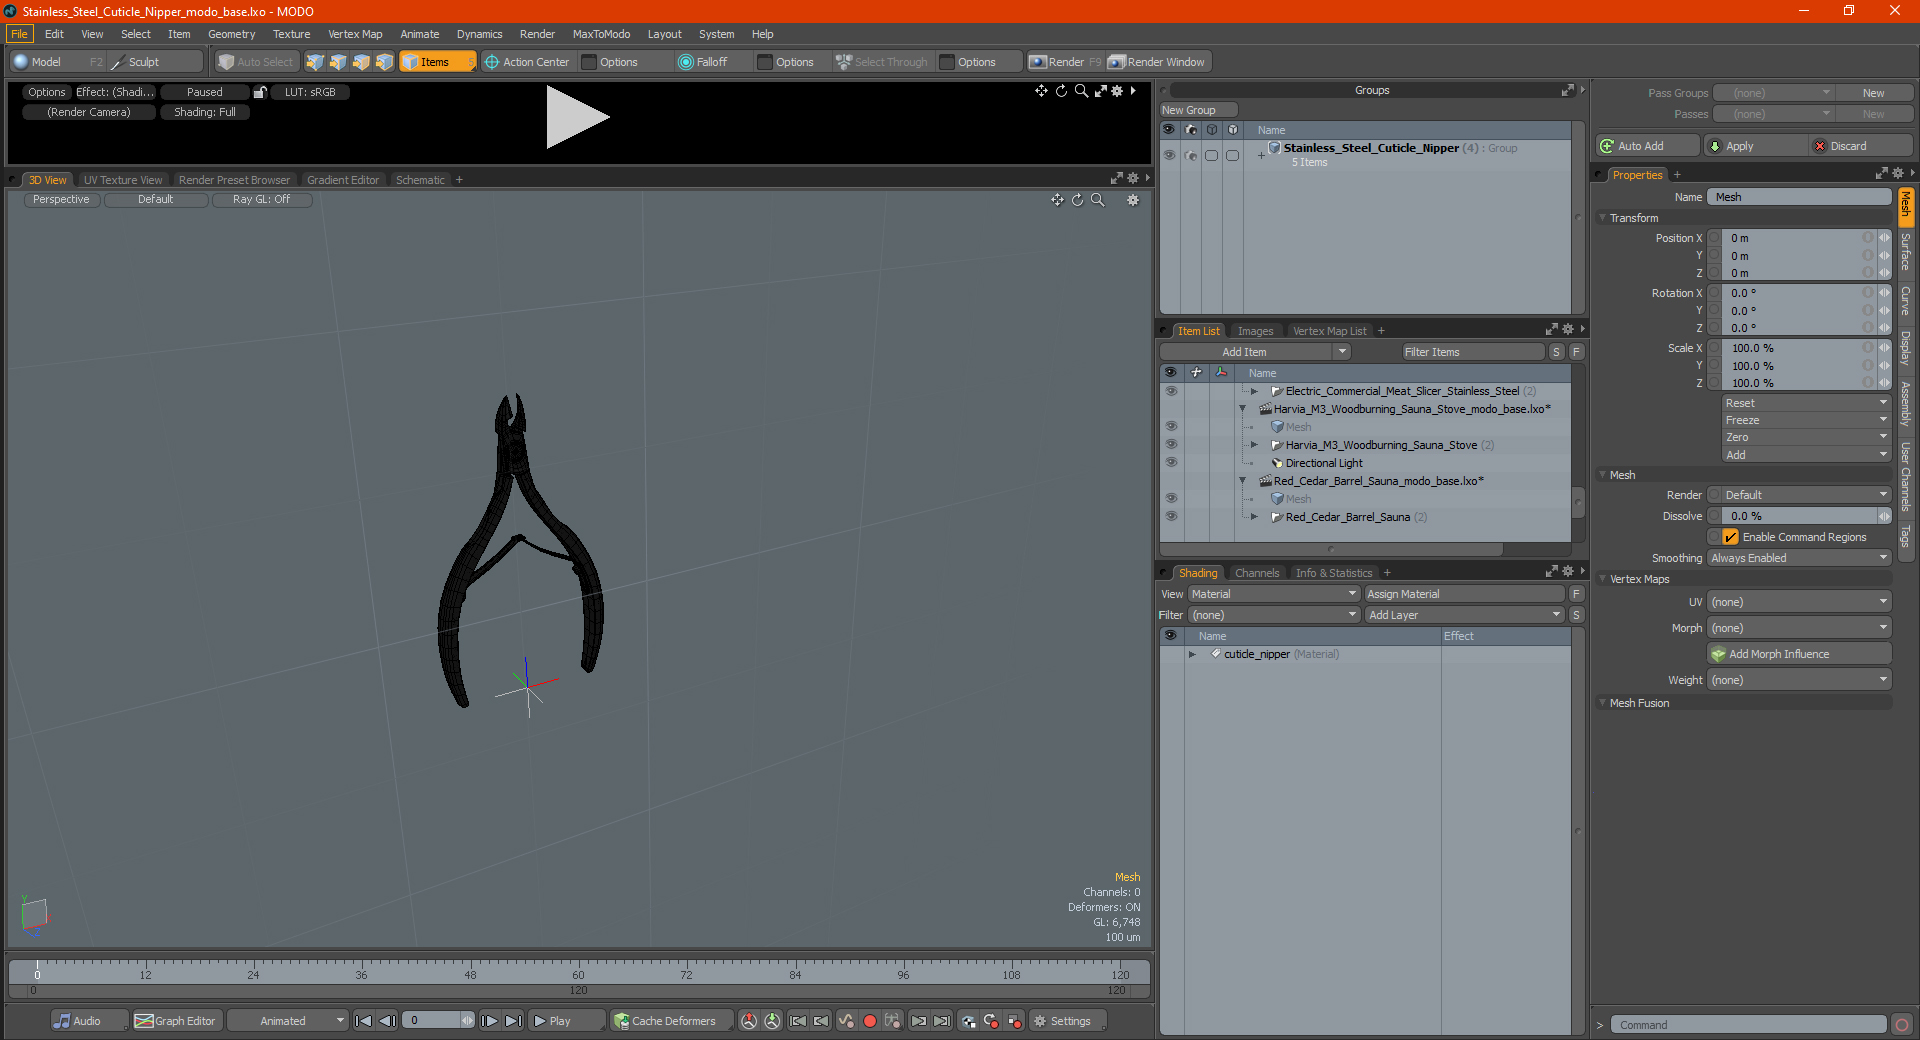The width and height of the screenshot is (1920, 1040).
Task: Expand the cuticle_nipper material row
Action: 1192,654
